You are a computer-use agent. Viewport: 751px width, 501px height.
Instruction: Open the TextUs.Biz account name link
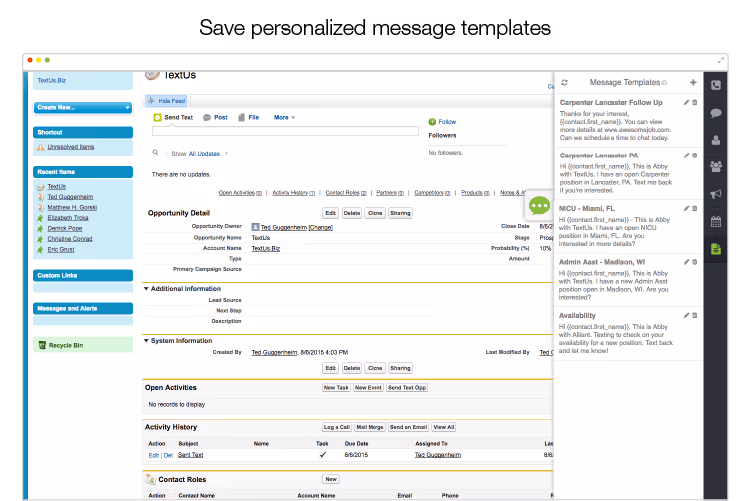pos(265,249)
